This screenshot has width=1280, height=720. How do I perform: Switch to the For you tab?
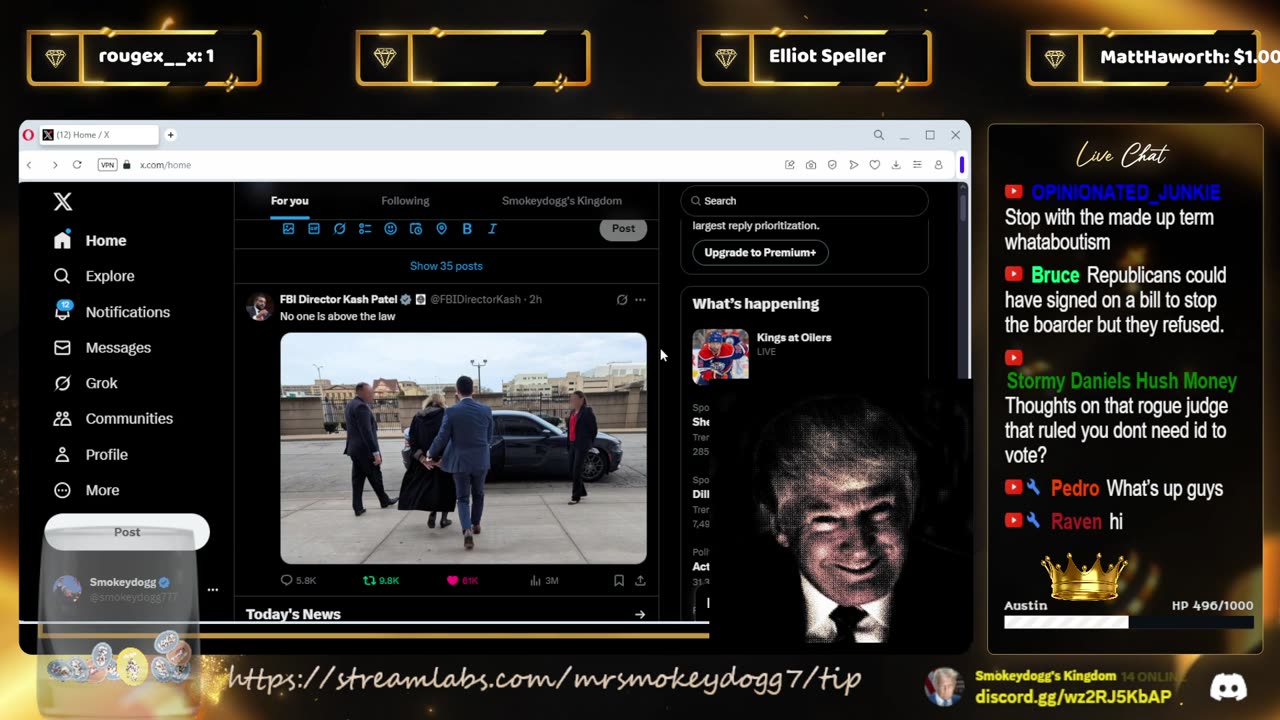(290, 201)
